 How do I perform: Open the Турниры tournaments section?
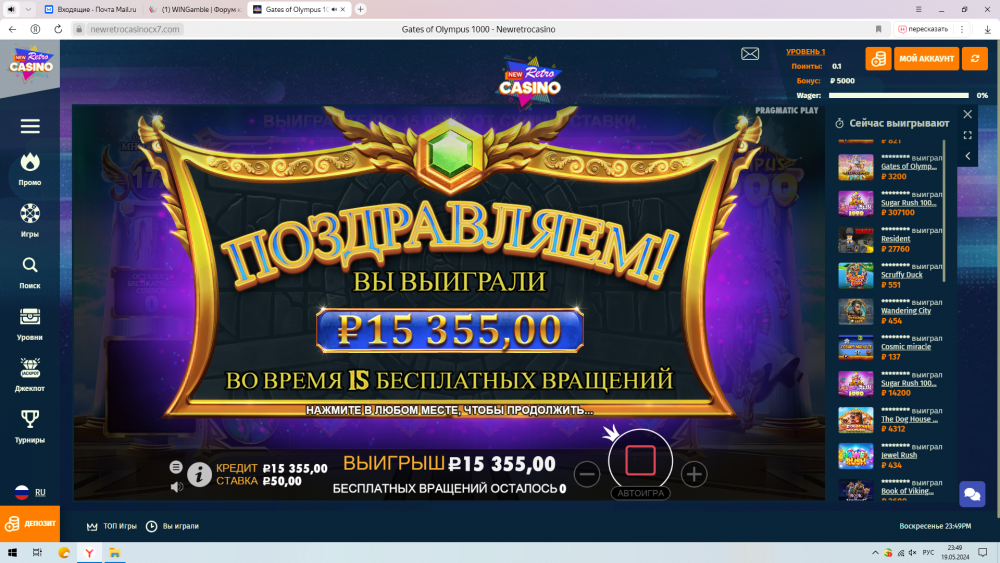point(30,427)
